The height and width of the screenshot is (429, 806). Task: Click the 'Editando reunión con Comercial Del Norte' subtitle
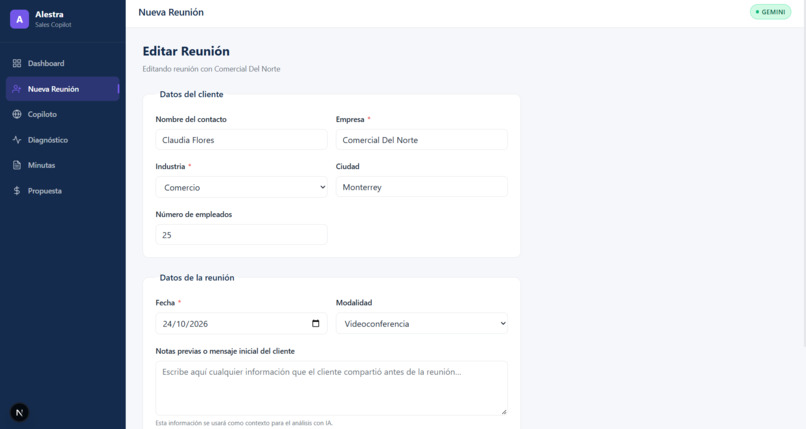pos(211,69)
